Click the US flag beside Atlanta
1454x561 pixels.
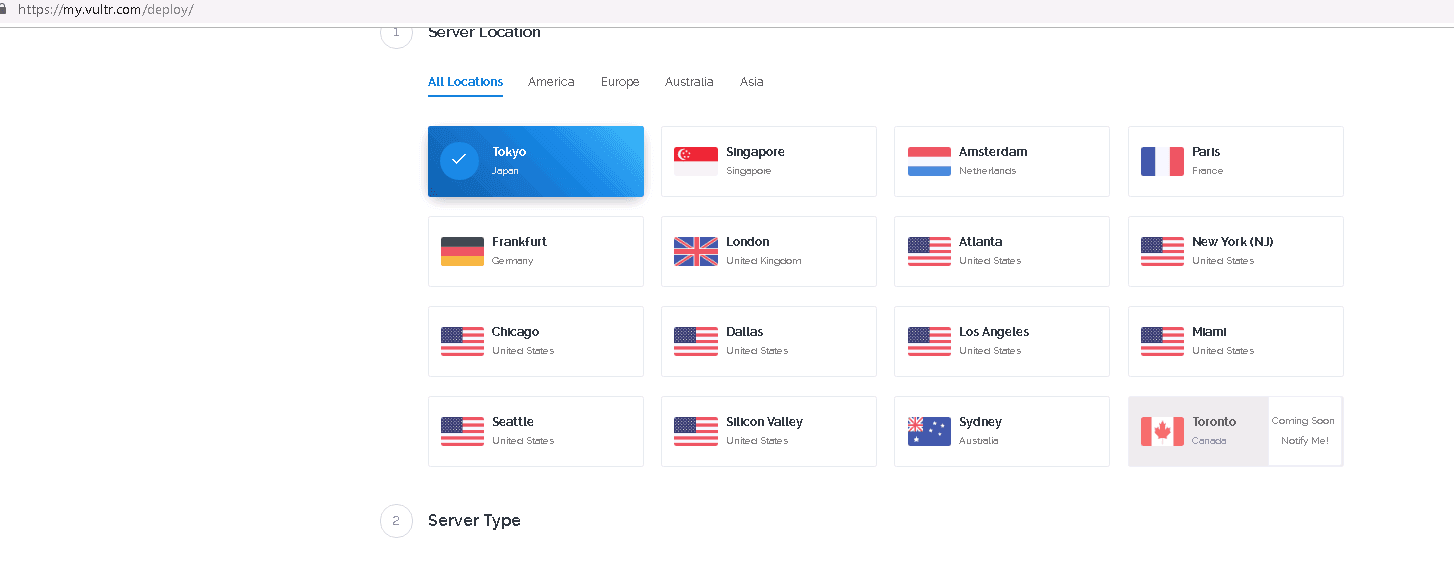coord(929,251)
